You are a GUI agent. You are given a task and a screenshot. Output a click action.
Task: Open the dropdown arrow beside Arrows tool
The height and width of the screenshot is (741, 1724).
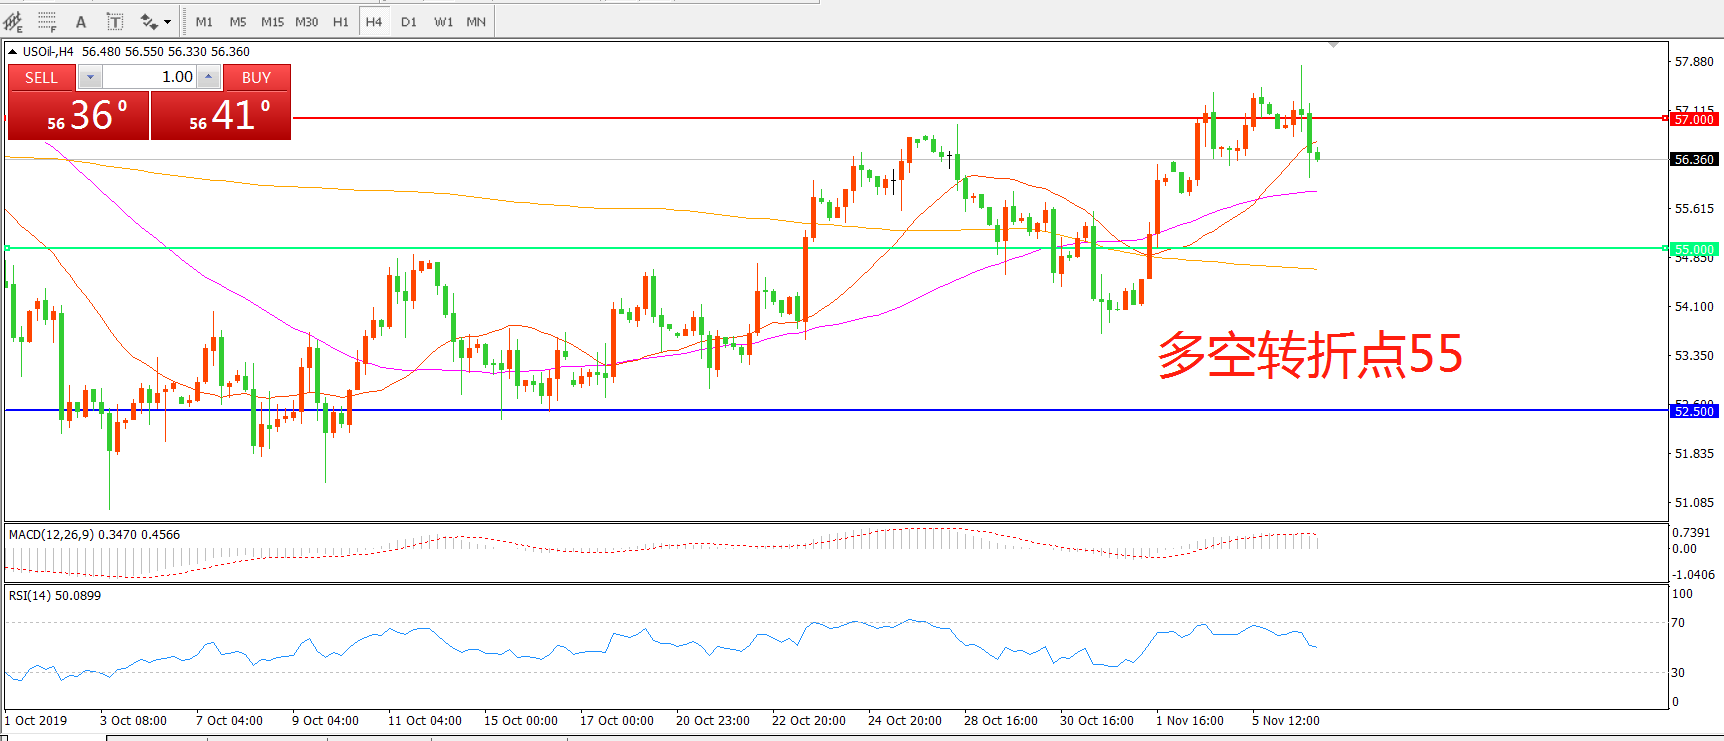(x=167, y=22)
